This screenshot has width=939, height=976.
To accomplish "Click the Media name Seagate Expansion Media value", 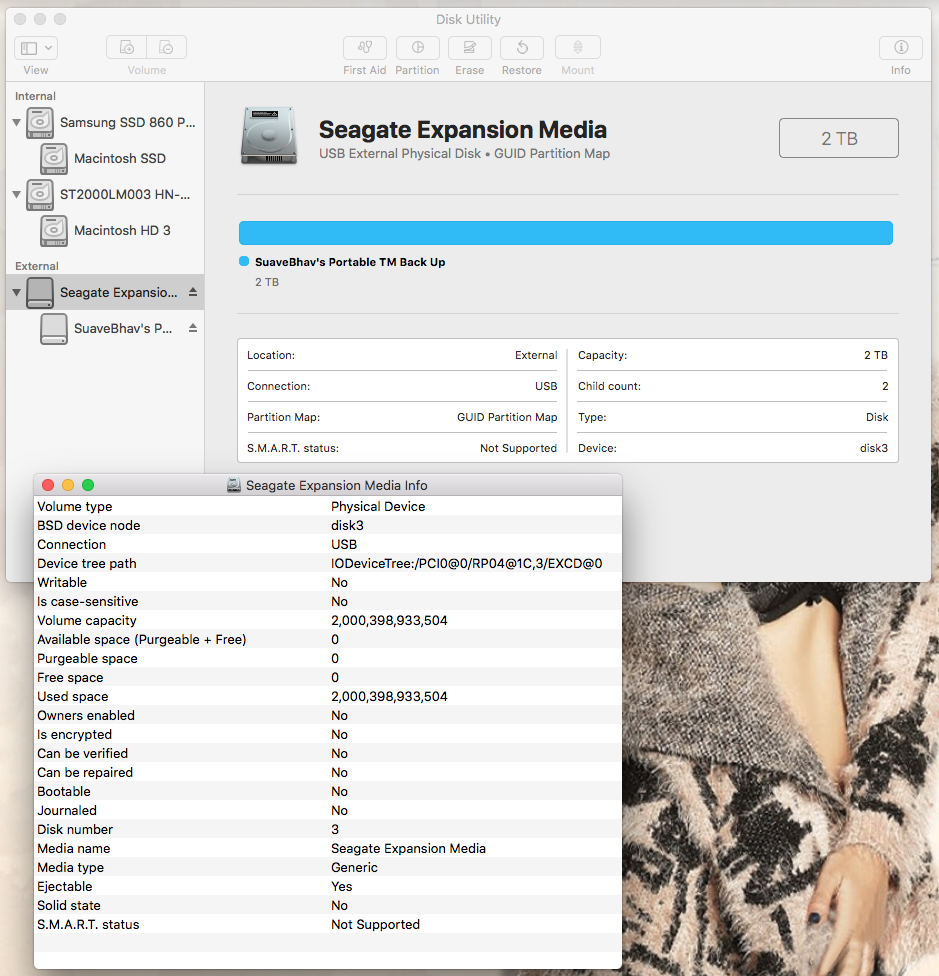I will [x=408, y=848].
